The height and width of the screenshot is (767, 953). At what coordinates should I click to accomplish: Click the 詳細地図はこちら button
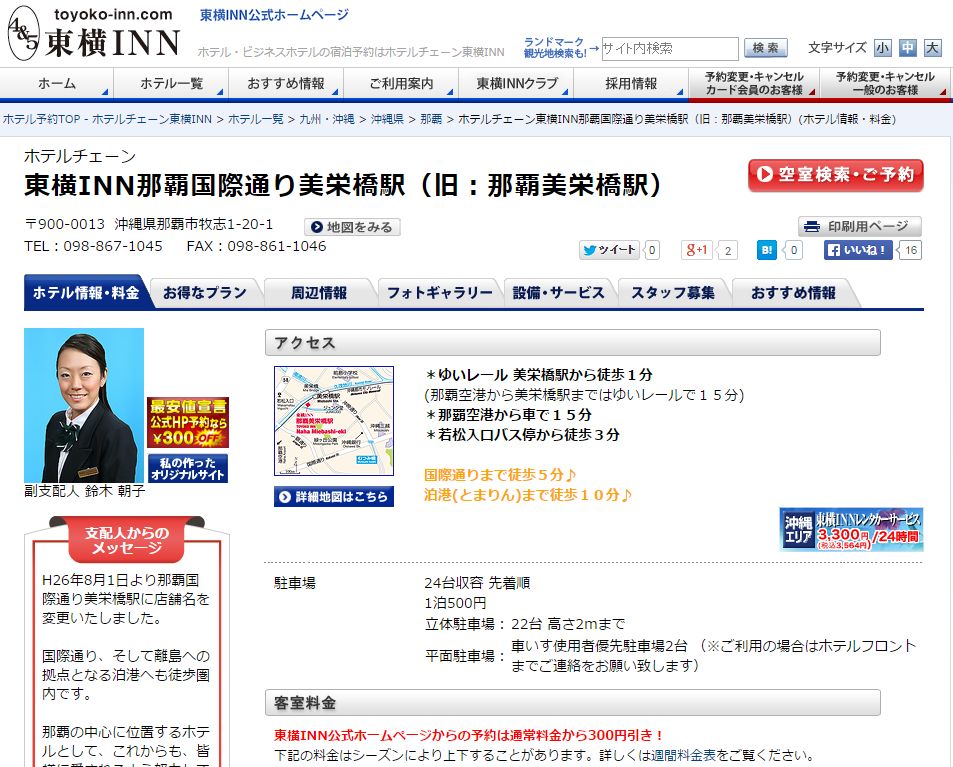pyautogui.click(x=334, y=497)
